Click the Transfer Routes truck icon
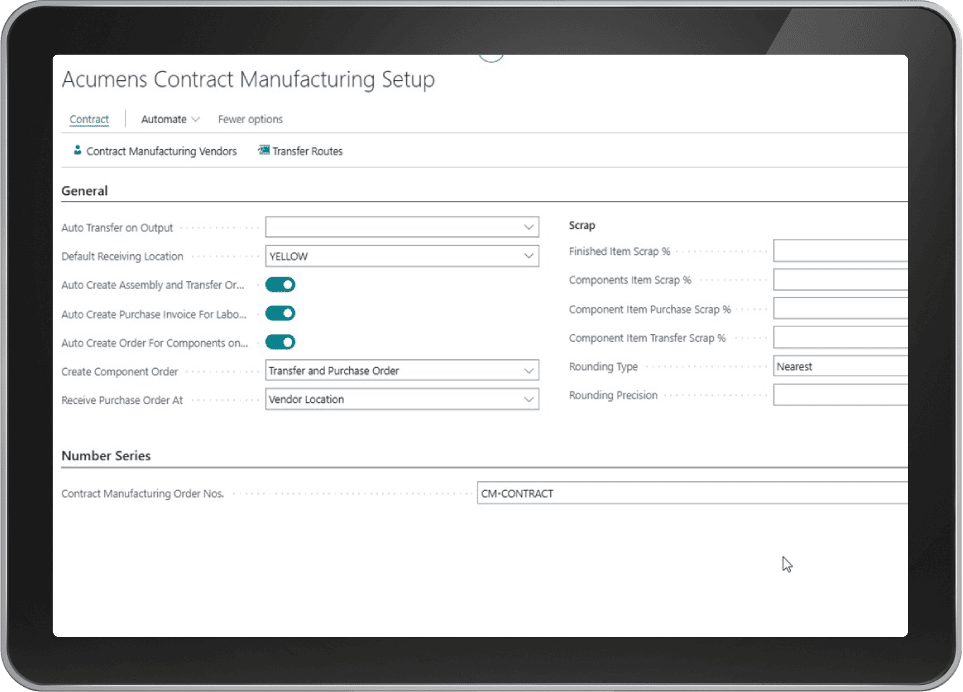This screenshot has height=692, width=963. [263, 150]
